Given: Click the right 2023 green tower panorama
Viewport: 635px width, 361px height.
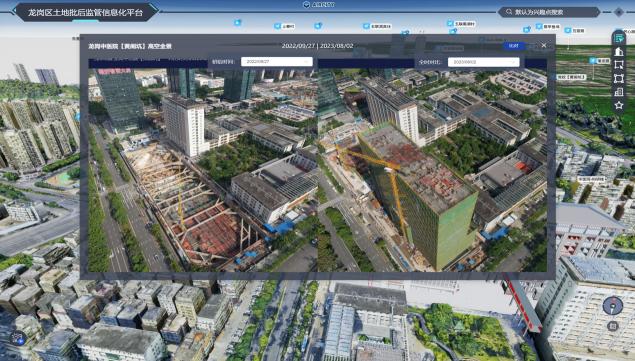Looking at the screenshot, I should point(433,170).
